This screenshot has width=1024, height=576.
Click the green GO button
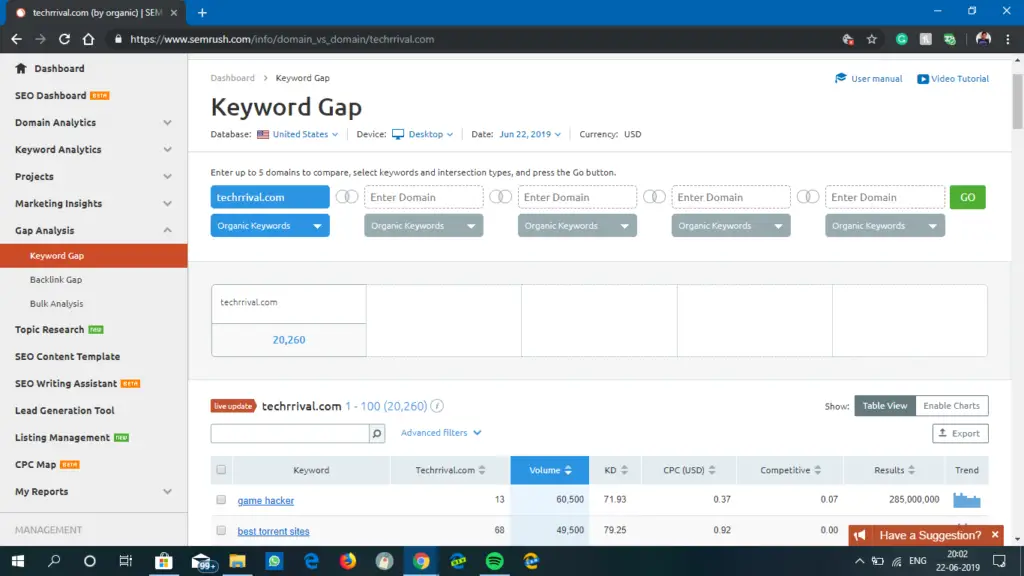click(x=967, y=197)
